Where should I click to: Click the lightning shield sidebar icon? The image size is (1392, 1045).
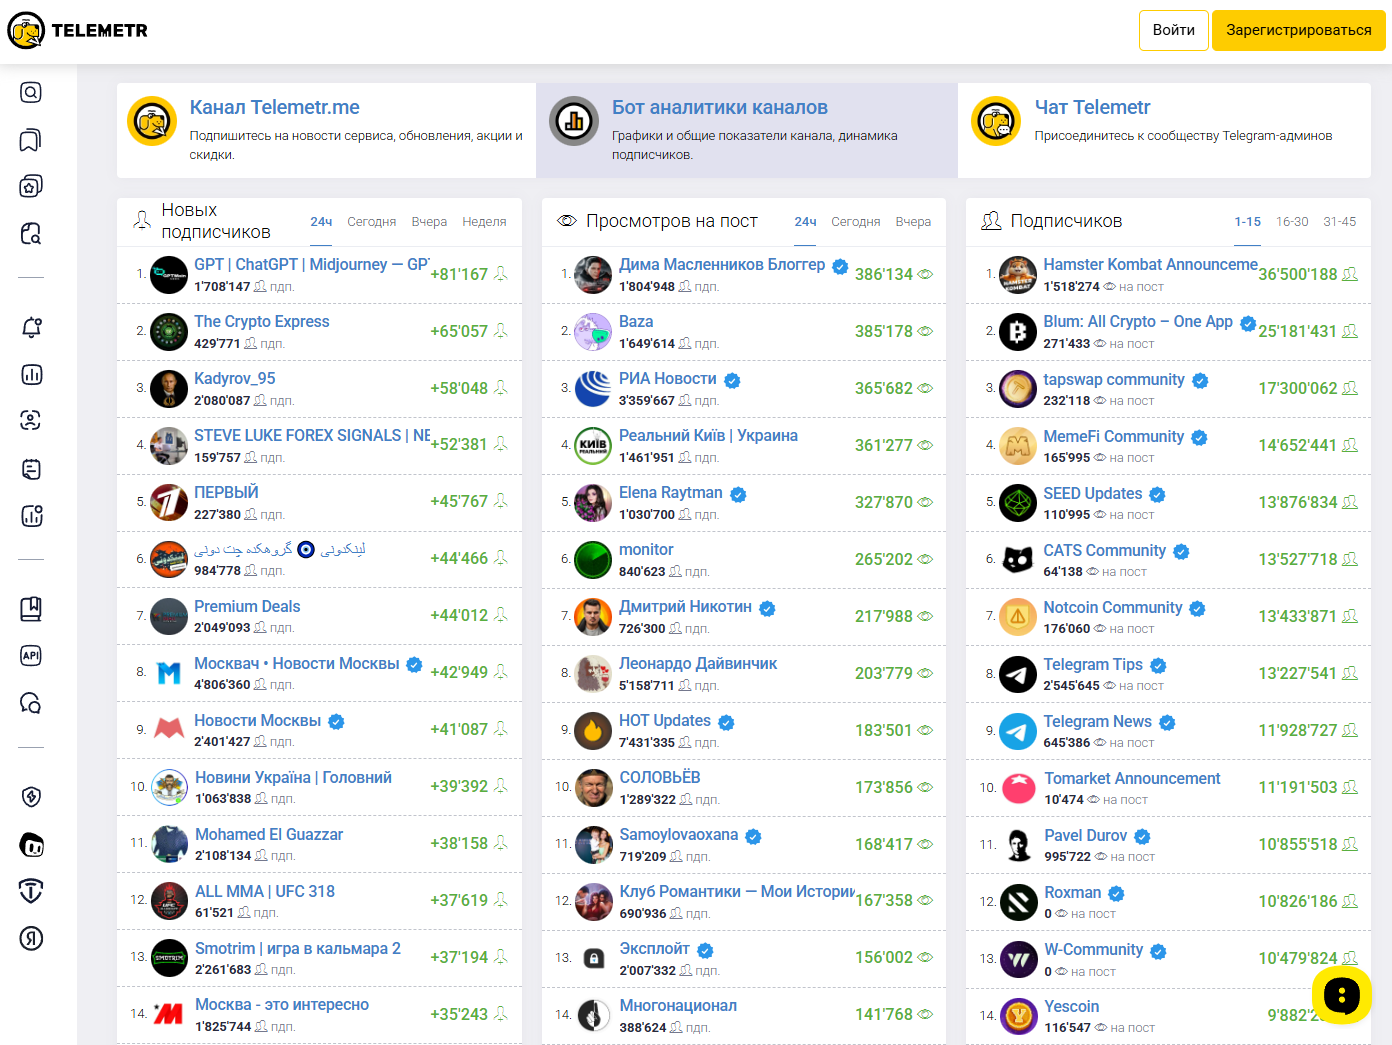[x=31, y=797]
